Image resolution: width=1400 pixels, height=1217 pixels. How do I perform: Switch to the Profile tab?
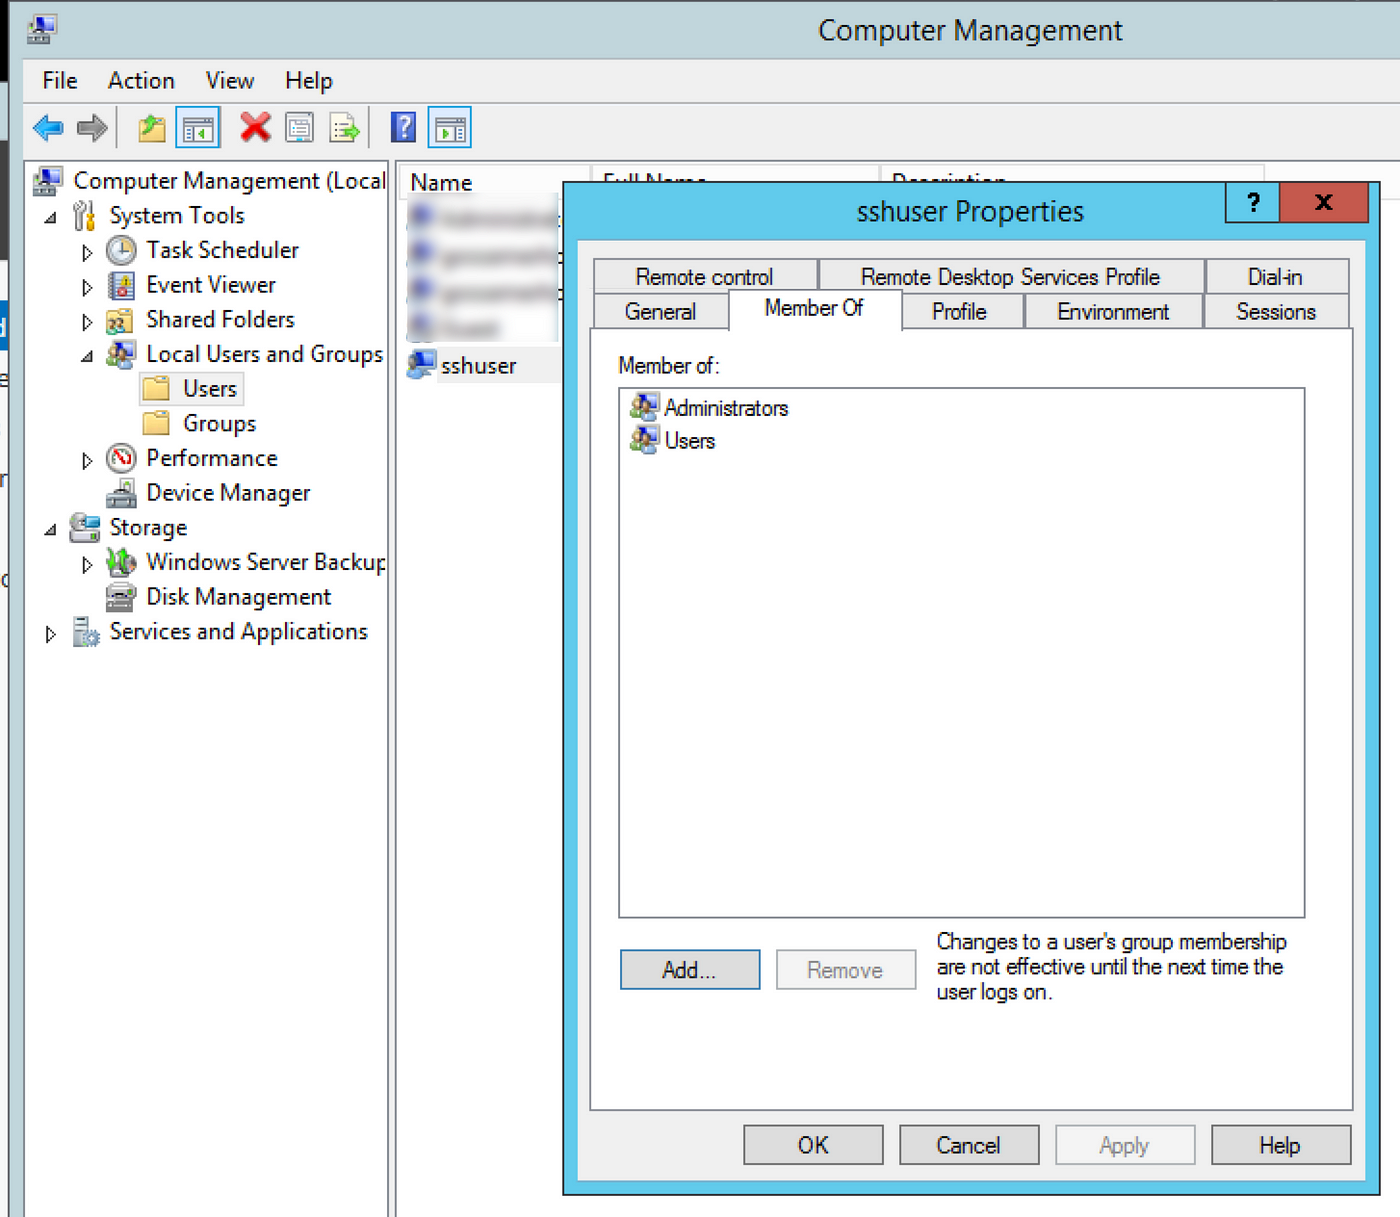point(960,311)
